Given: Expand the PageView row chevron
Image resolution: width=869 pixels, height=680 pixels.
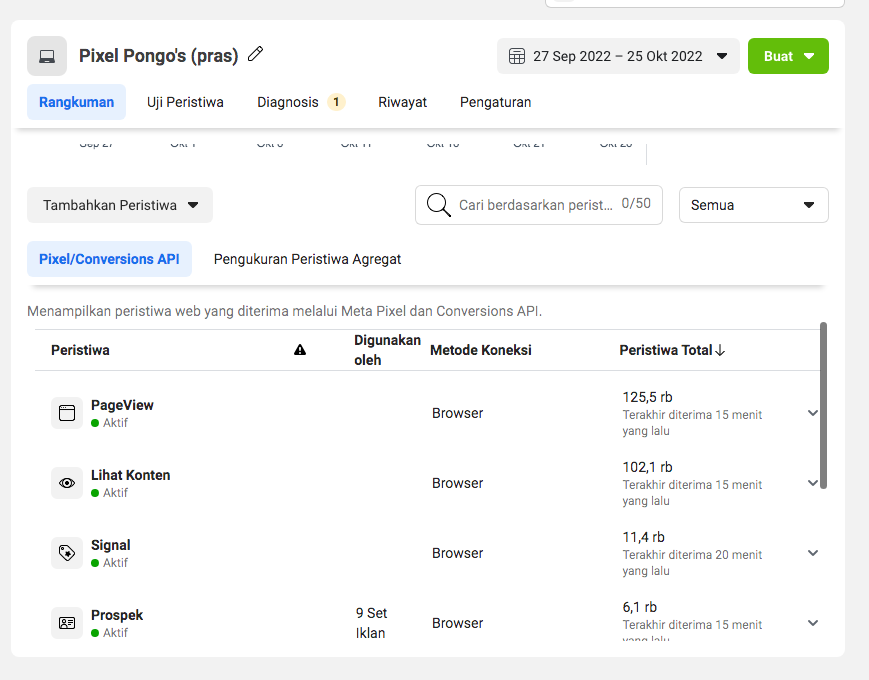Looking at the screenshot, I should click(x=813, y=413).
